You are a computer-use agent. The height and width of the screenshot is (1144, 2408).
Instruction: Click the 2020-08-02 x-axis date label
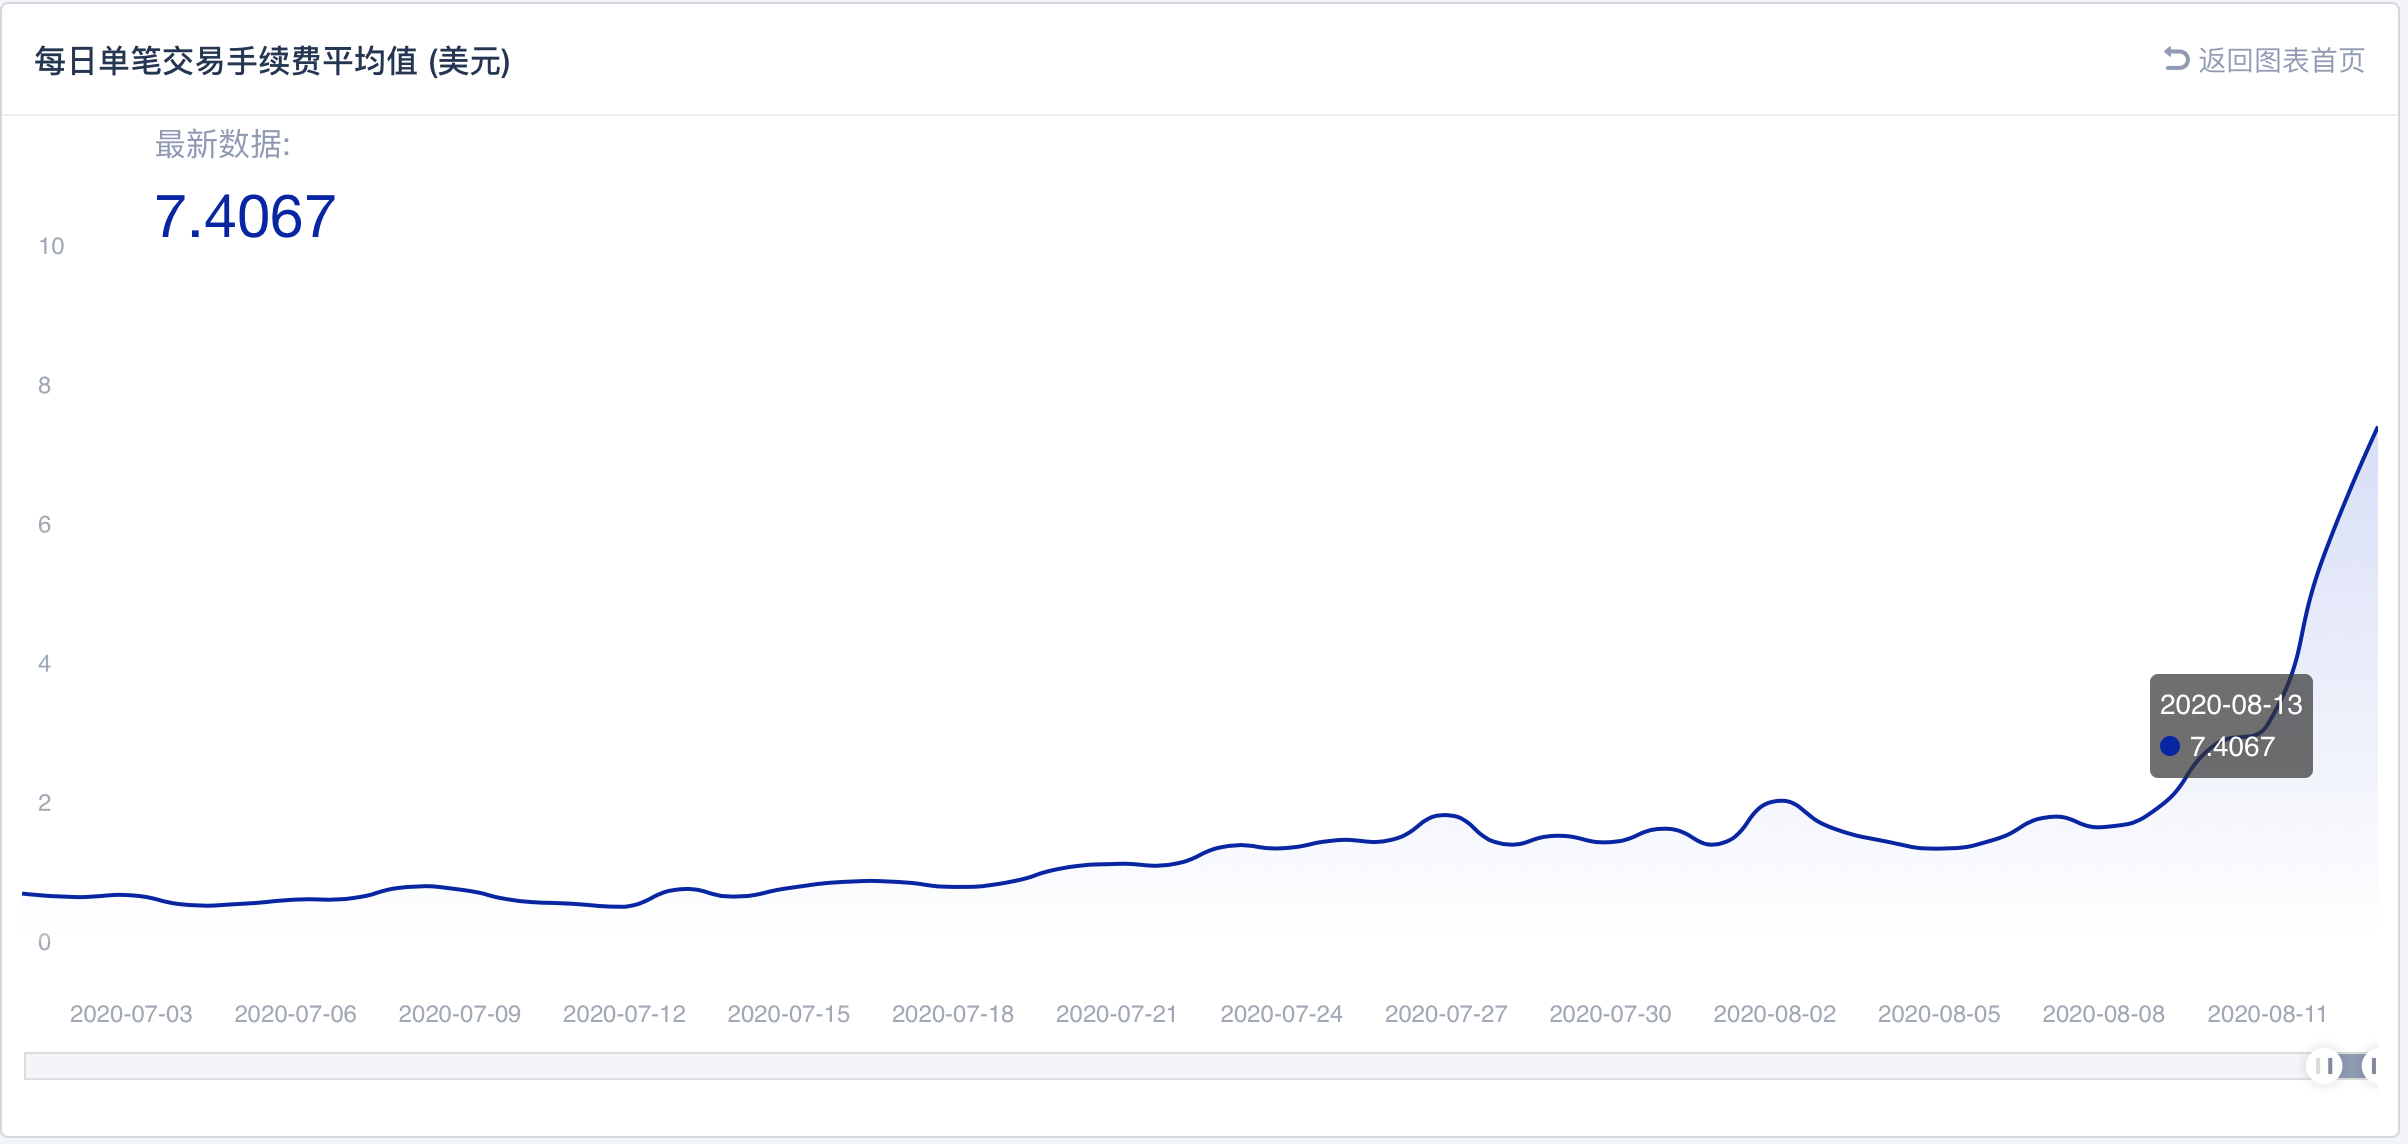(1775, 1014)
